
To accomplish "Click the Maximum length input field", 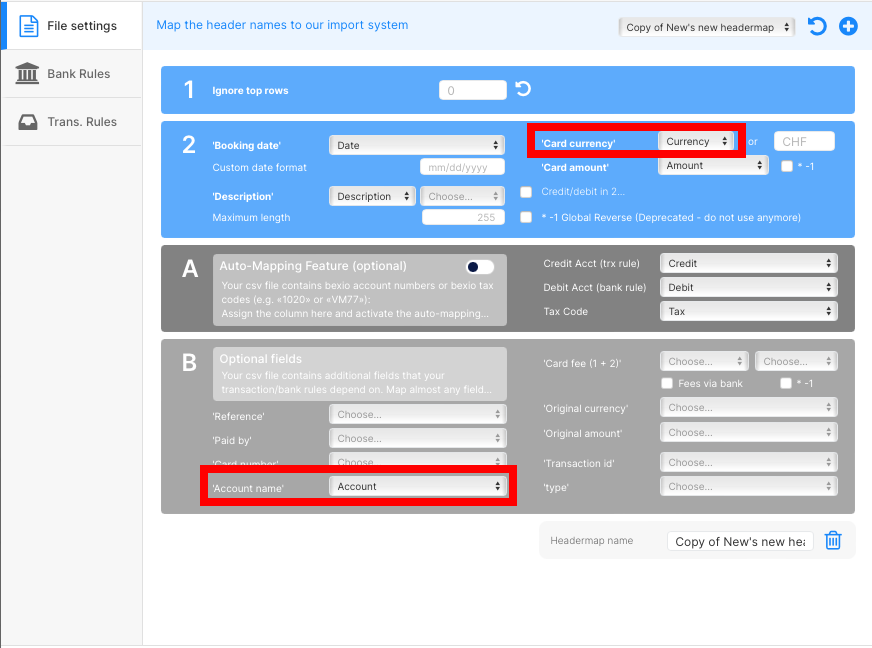I will click(x=462, y=217).
